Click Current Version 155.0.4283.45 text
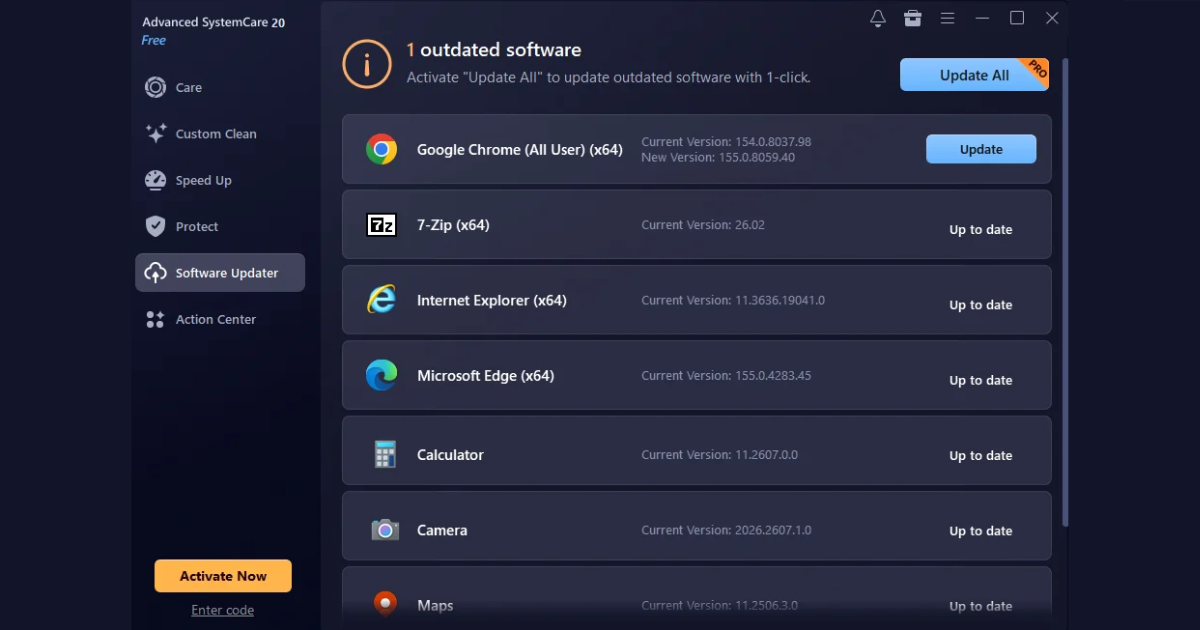The height and width of the screenshot is (630, 1200). pyautogui.click(x=726, y=376)
